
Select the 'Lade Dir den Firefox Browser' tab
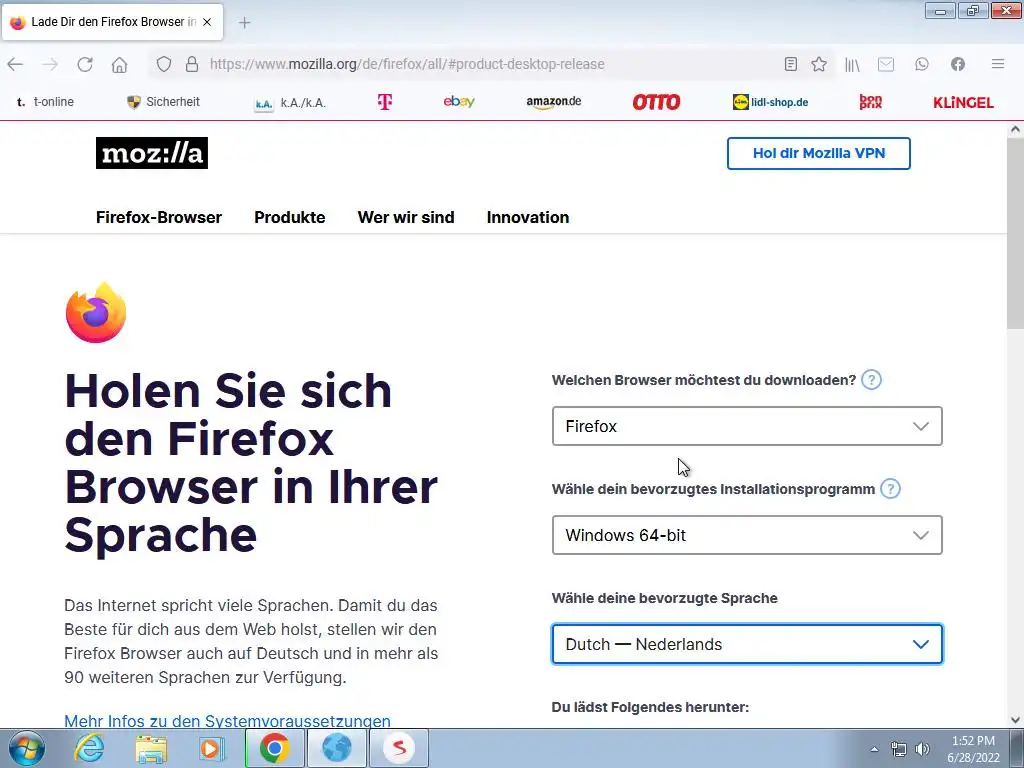(112, 22)
